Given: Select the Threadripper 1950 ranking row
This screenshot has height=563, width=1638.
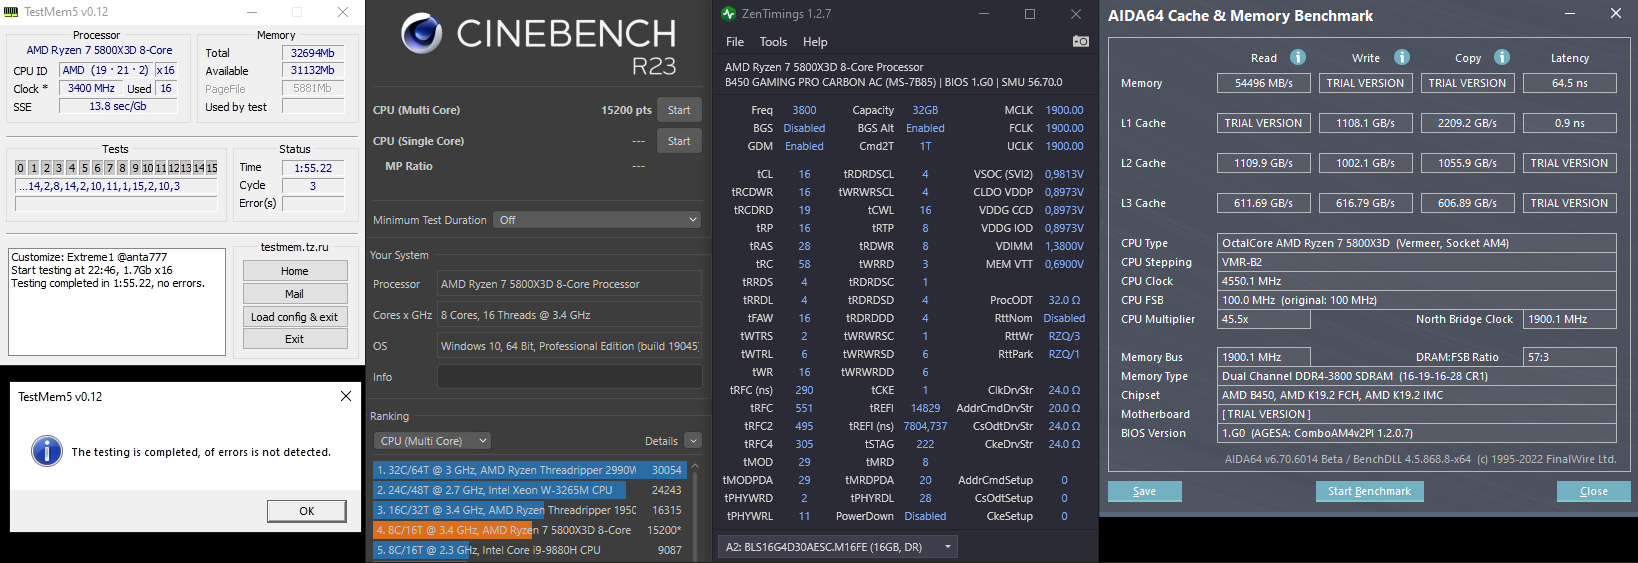Looking at the screenshot, I should tap(529, 510).
